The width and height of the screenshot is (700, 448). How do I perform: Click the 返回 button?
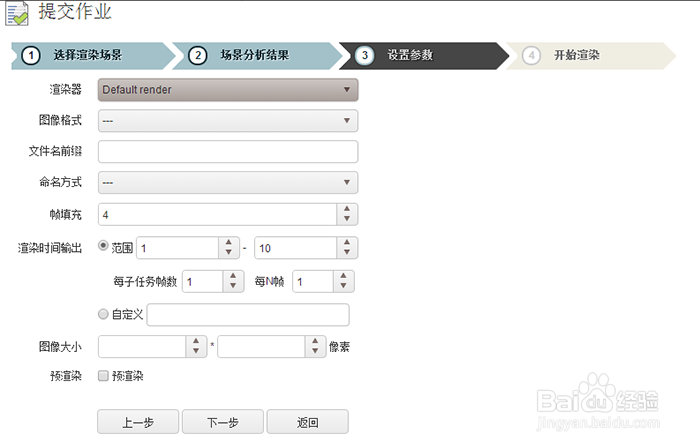point(307,422)
